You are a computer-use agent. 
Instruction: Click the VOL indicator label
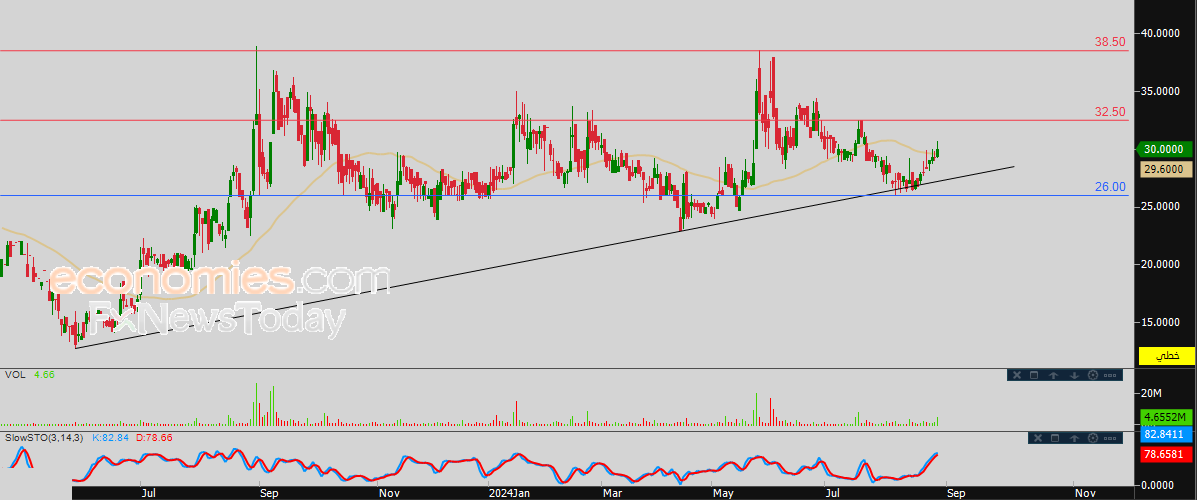[x=16, y=375]
